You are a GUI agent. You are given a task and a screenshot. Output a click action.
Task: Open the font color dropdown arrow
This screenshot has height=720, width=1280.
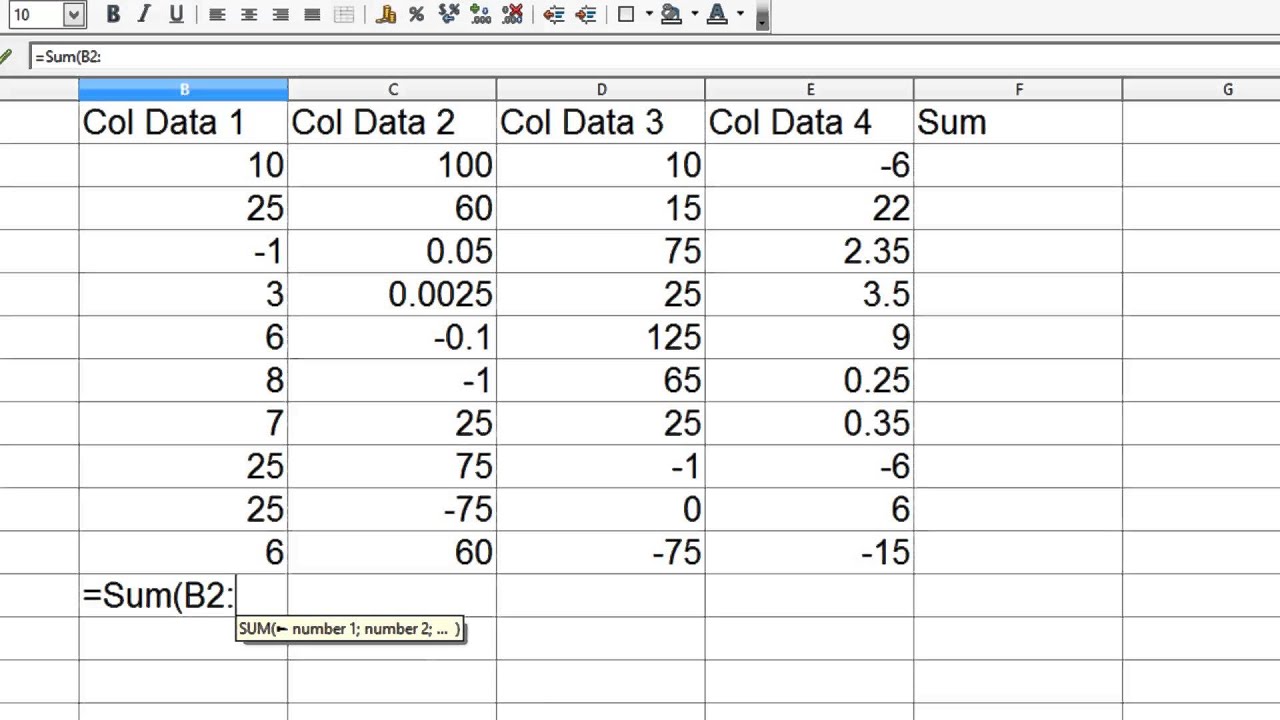[x=740, y=14]
